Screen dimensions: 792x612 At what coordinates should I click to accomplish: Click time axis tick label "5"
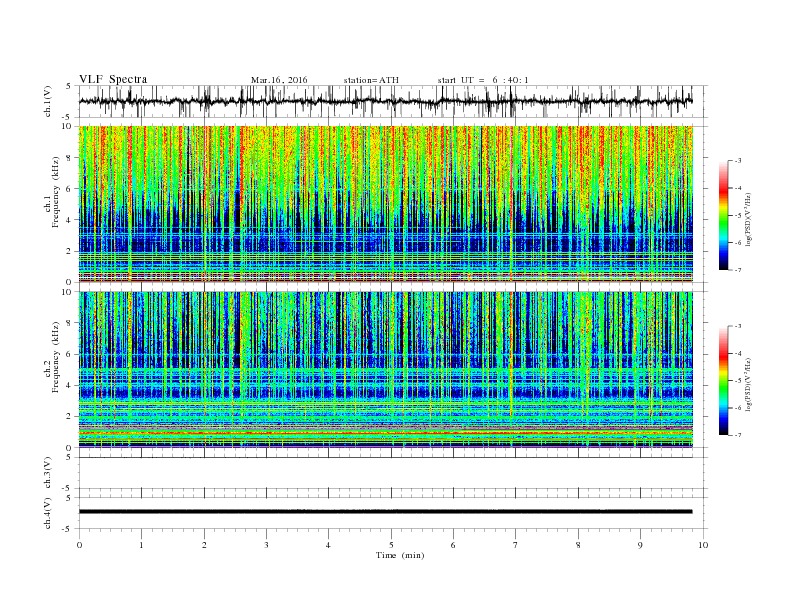click(x=391, y=545)
